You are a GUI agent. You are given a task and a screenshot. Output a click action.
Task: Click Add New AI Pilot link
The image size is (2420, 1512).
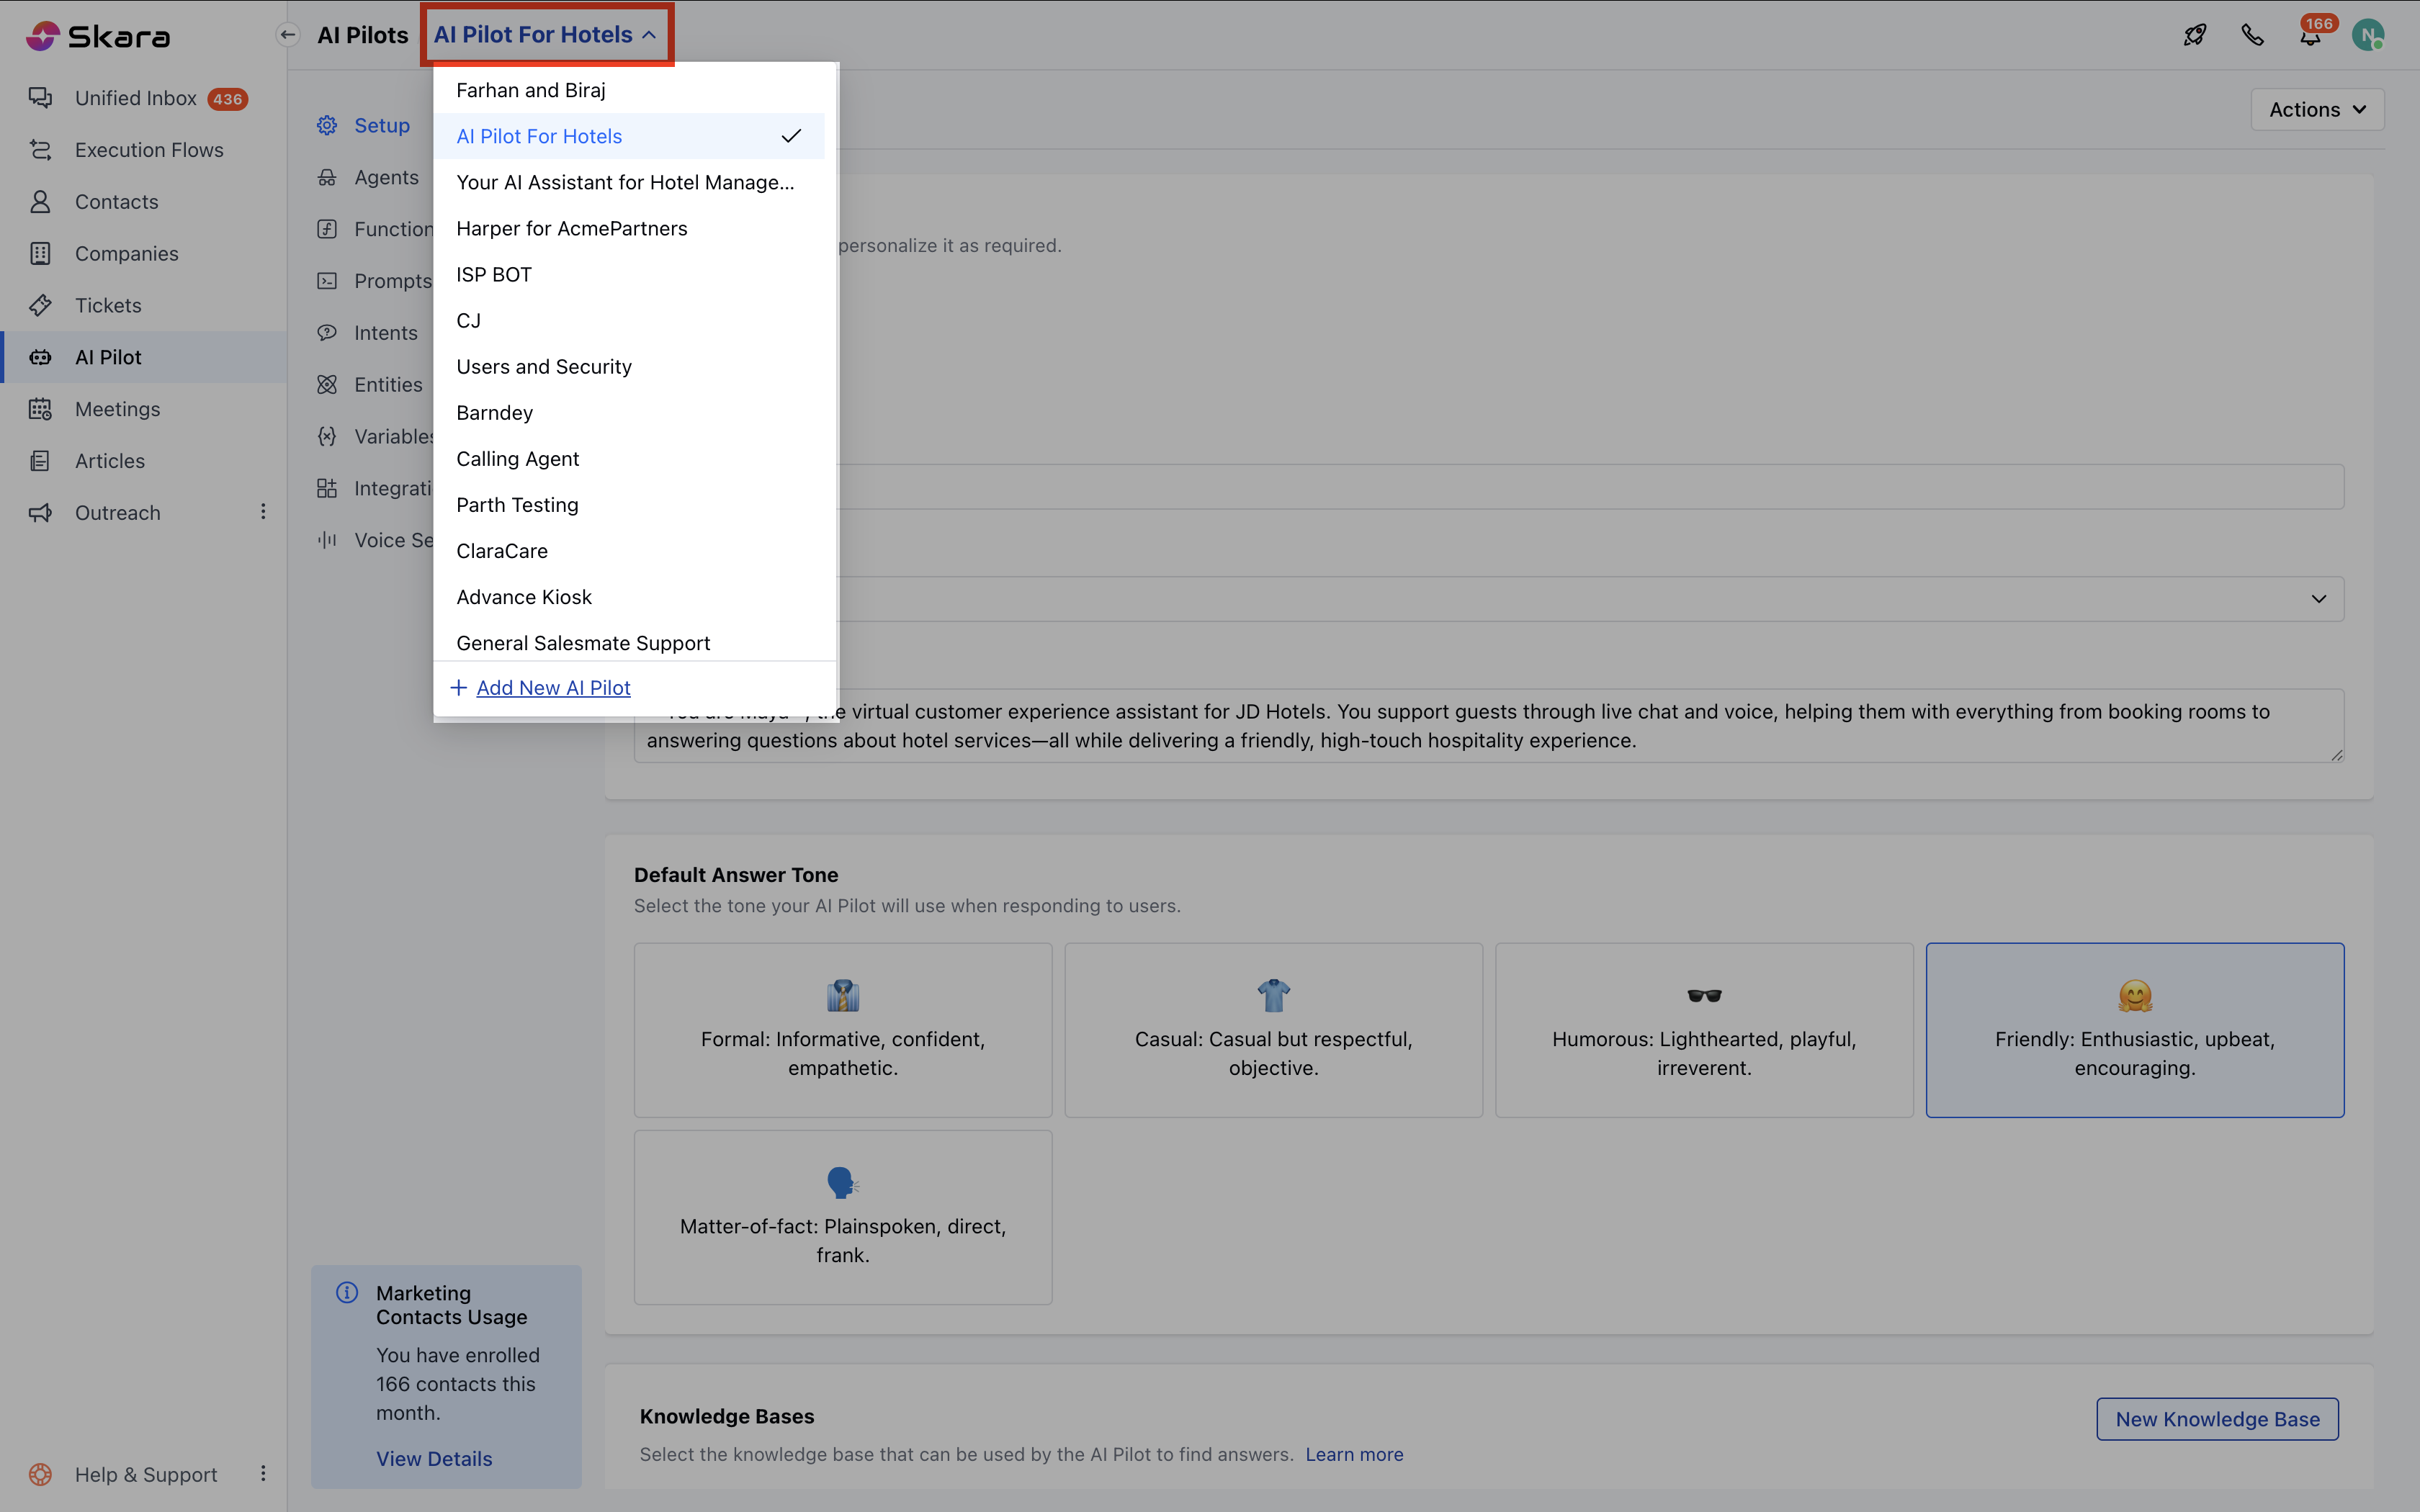(x=552, y=688)
